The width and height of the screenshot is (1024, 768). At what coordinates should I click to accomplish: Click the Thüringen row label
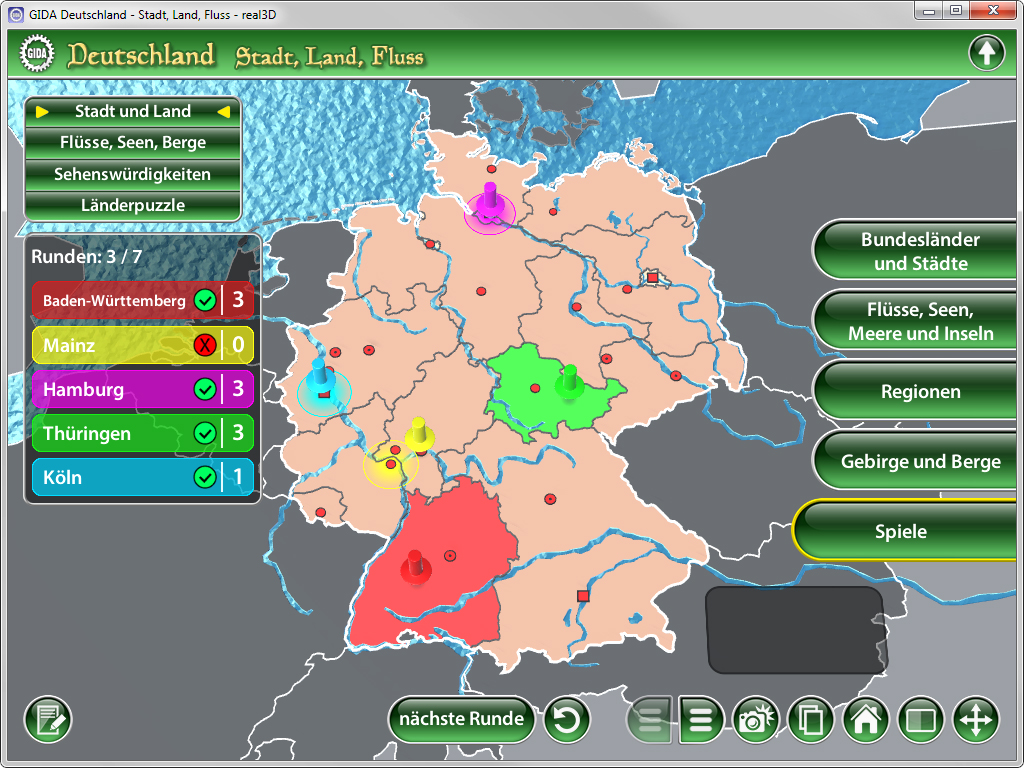pyautogui.click(x=87, y=434)
